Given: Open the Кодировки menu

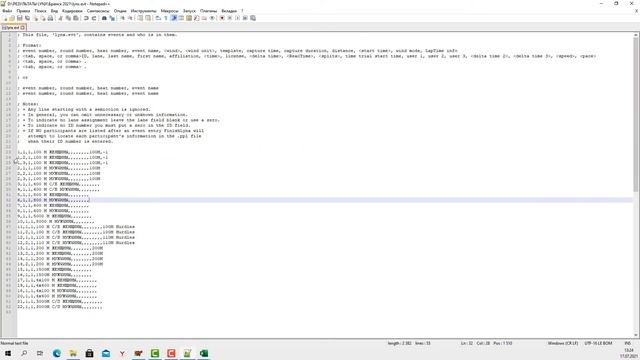Looking at the screenshot, I should tap(72, 11).
